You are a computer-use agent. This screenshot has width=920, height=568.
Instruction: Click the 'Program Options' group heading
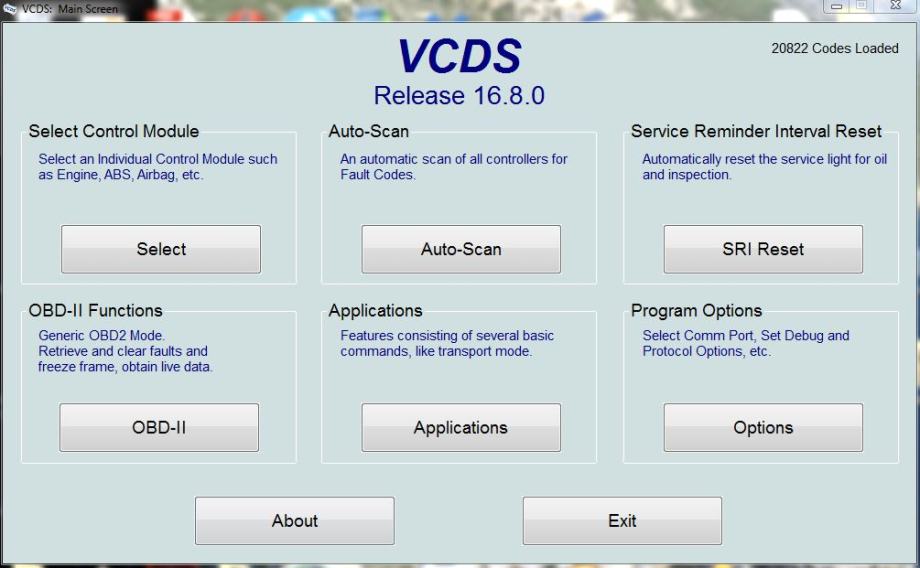[696, 310]
